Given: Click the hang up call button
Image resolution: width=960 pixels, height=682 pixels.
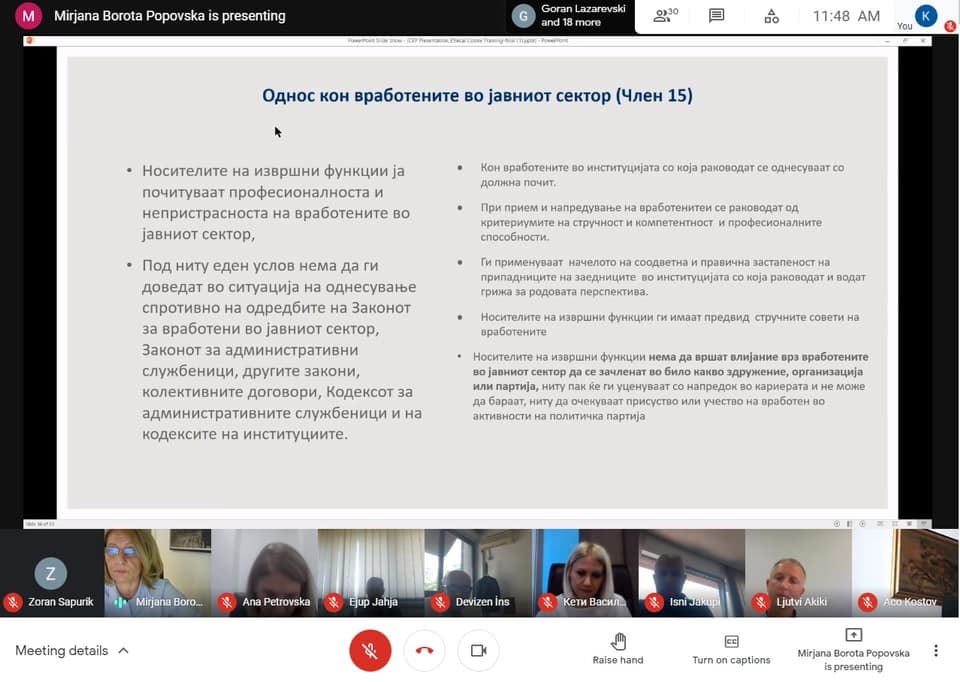Looking at the screenshot, I should (x=424, y=651).
